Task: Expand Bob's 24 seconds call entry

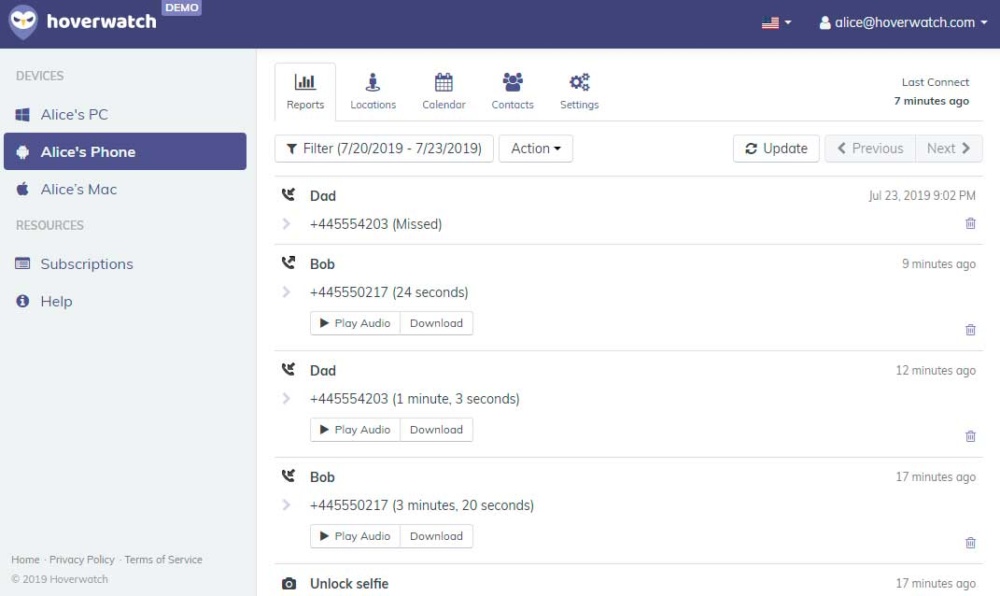Action: [286, 293]
